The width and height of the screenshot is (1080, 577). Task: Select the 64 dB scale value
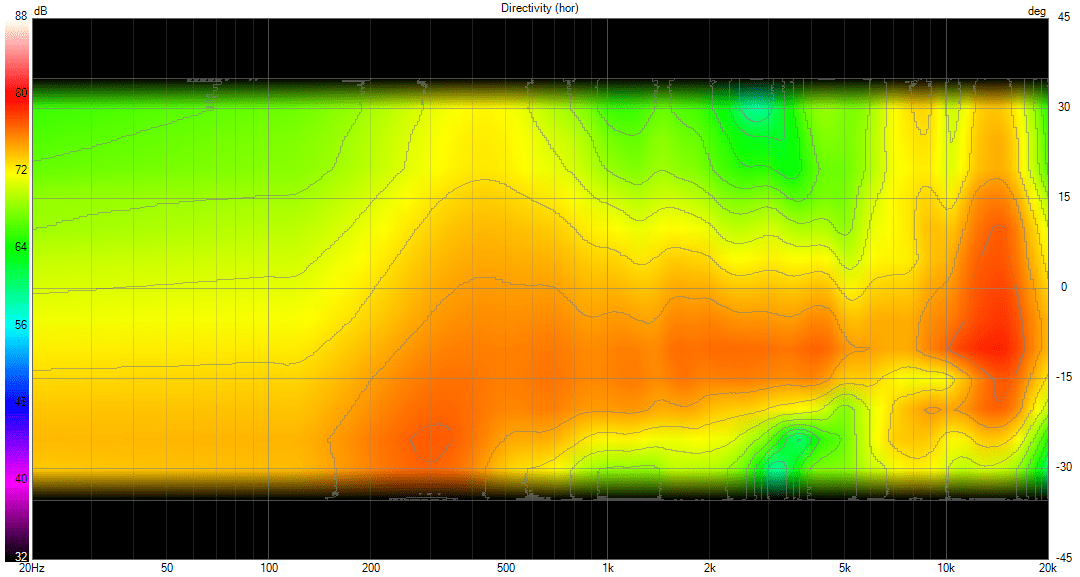pos(21,247)
